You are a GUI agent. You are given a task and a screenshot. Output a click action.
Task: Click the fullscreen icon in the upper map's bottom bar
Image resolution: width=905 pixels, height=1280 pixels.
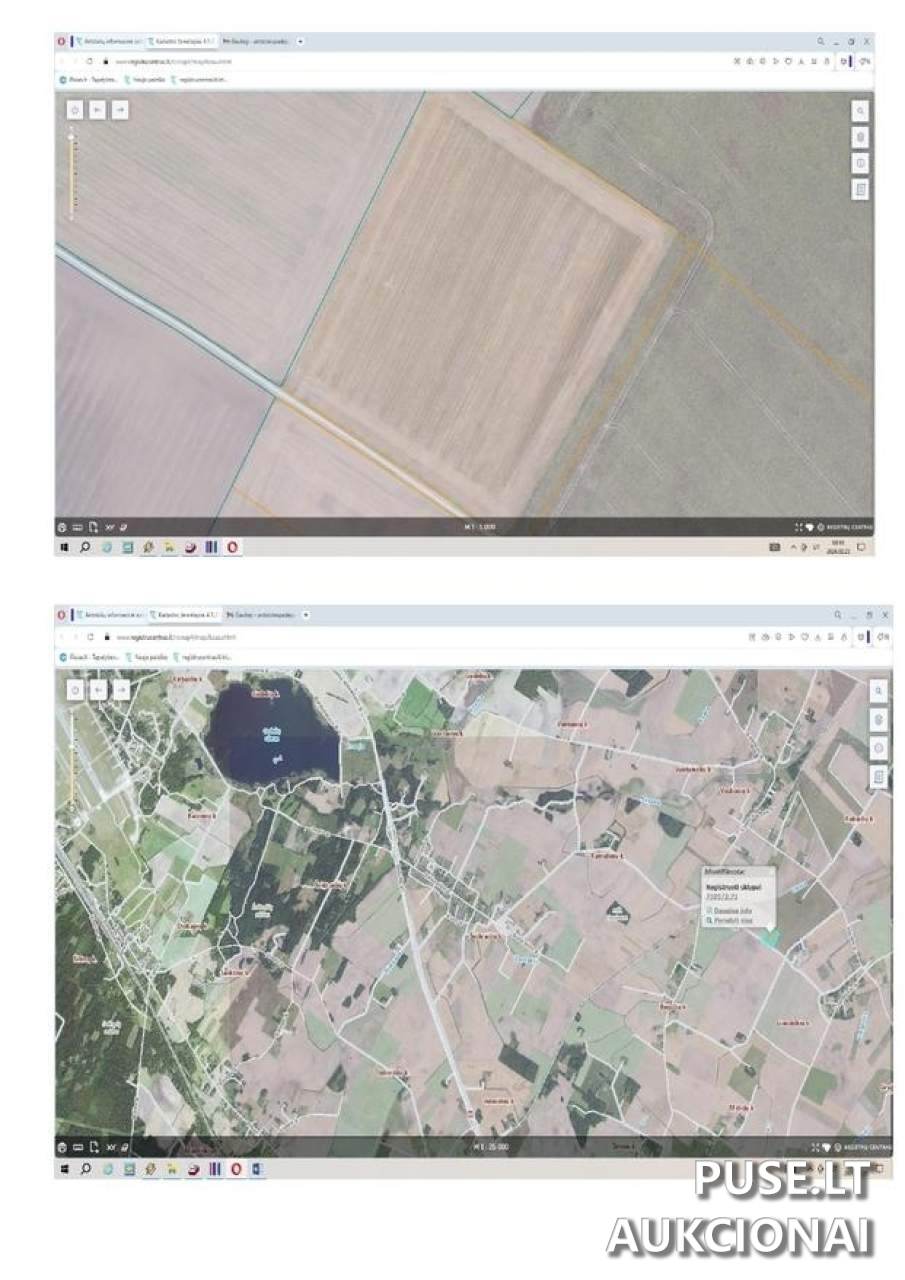point(798,527)
